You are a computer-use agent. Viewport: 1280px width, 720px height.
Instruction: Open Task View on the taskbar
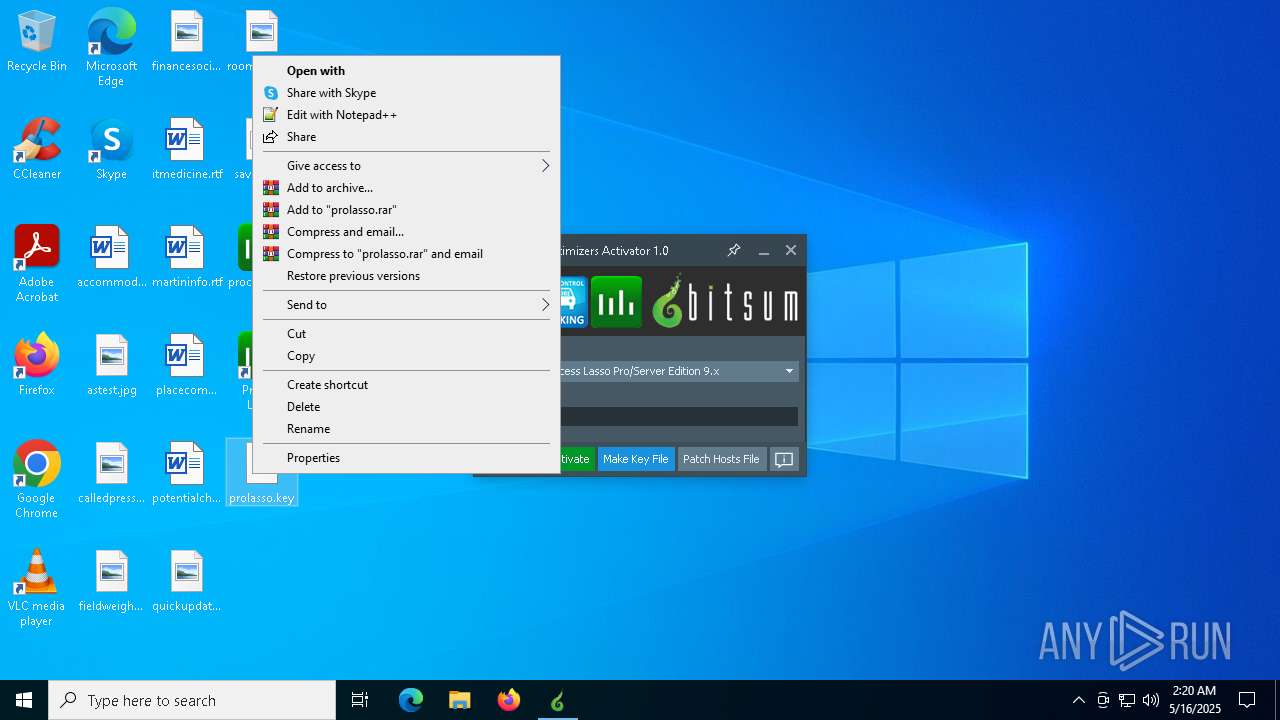[360, 700]
